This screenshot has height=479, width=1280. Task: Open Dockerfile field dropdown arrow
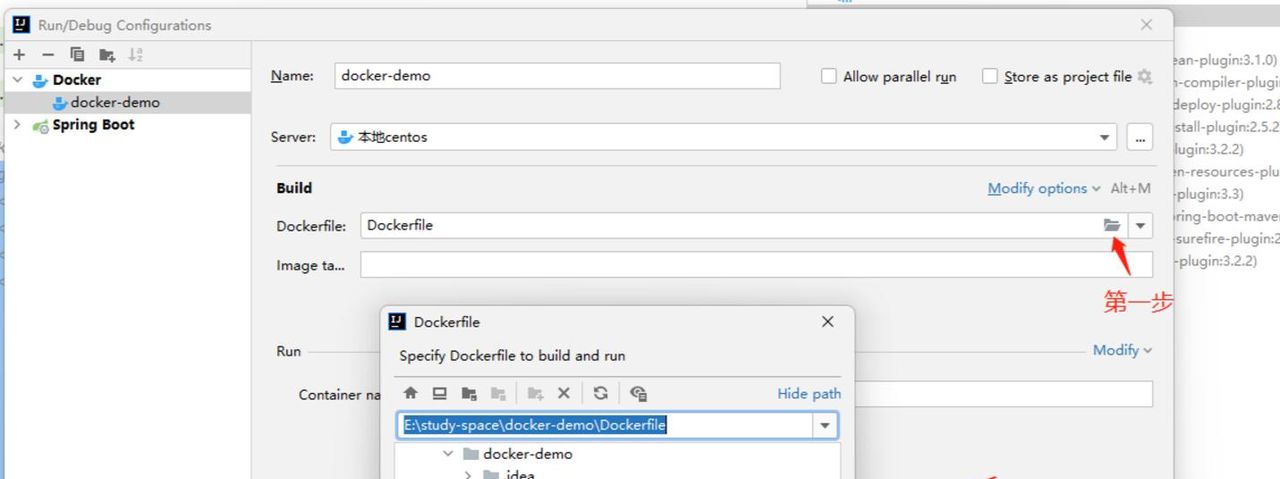1140,225
